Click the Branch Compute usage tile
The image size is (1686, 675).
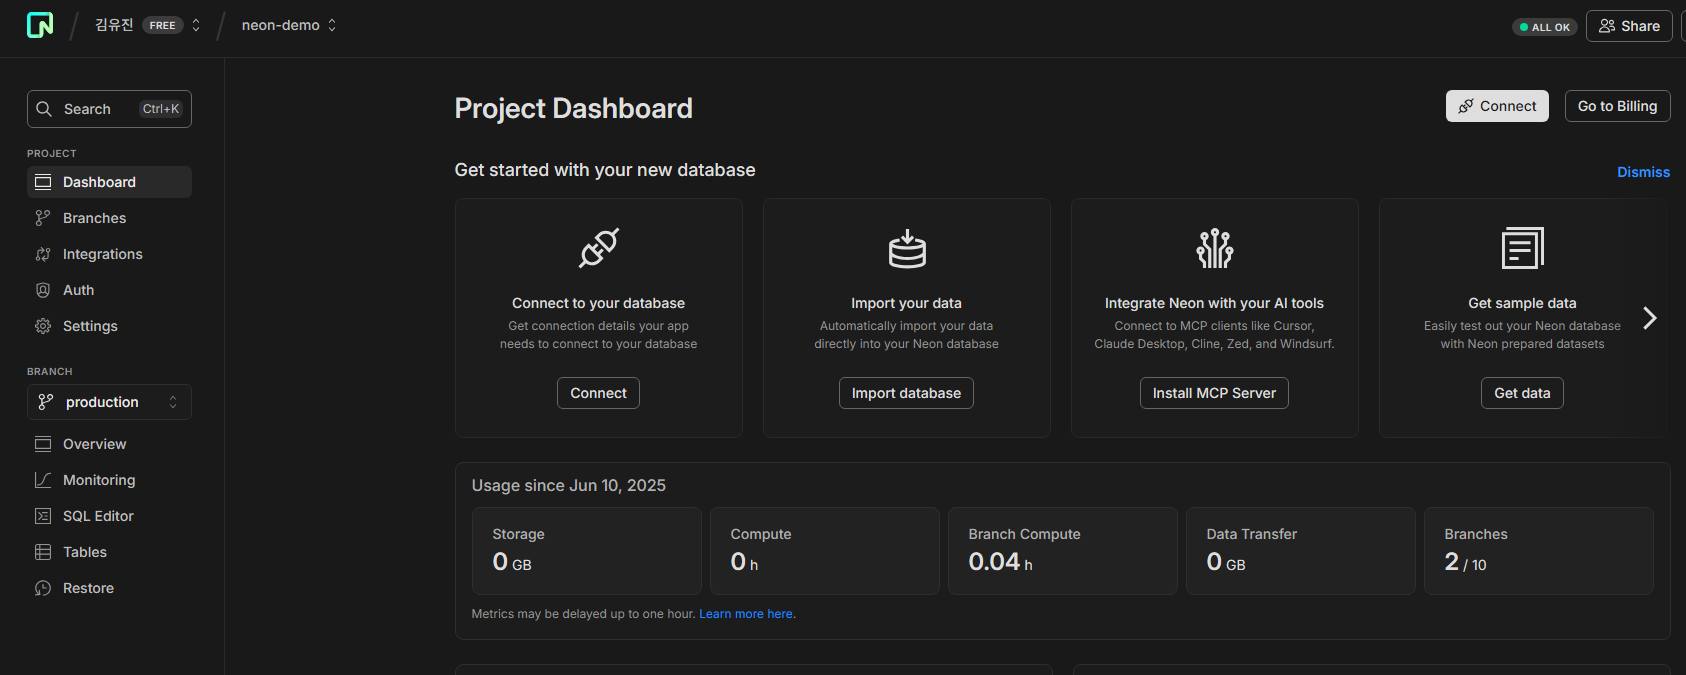click(1063, 551)
